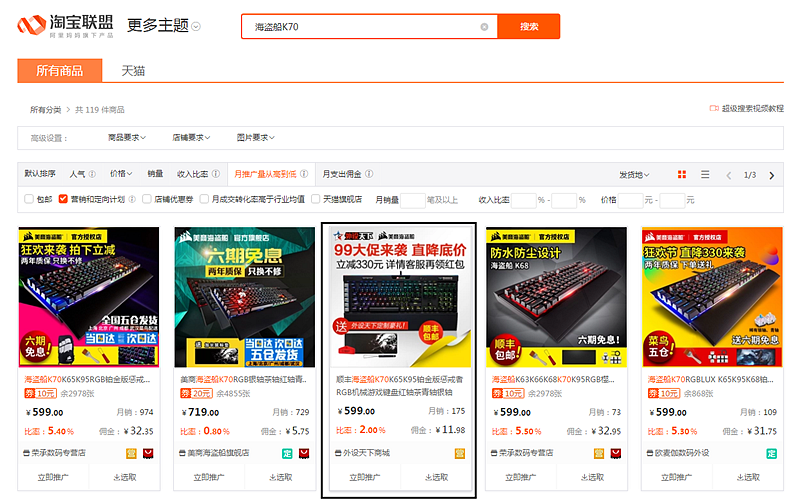Click Tmall badge on K63K66K68 card

[x=616, y=453]
